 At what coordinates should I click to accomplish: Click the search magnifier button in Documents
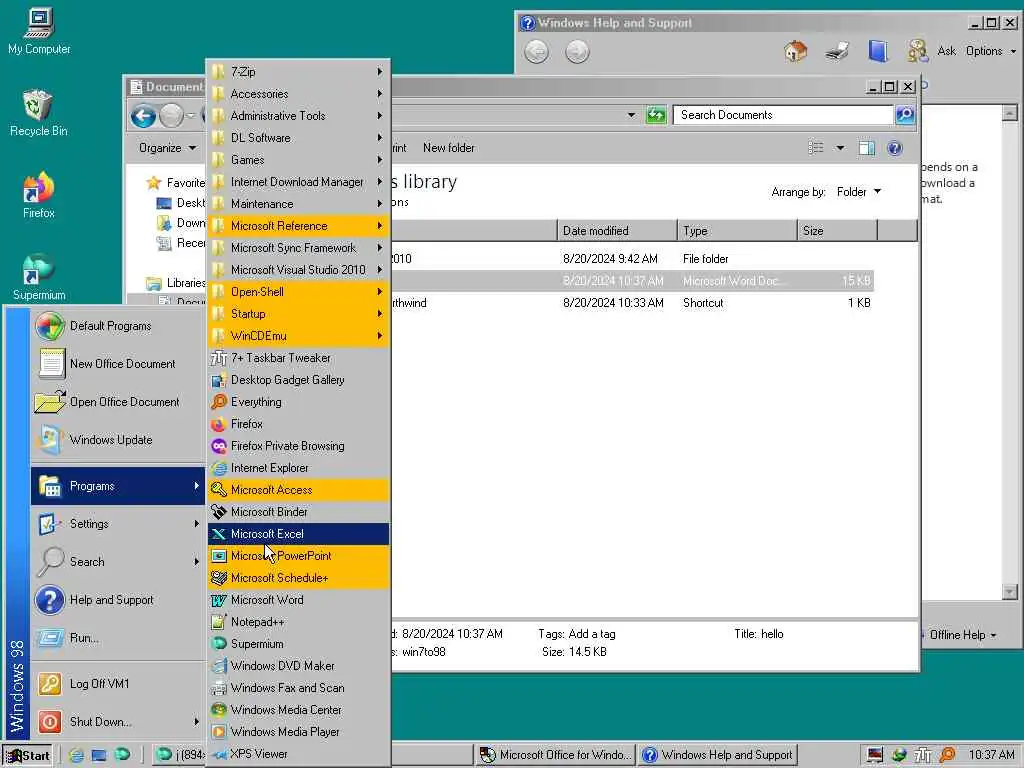(904, 115)
